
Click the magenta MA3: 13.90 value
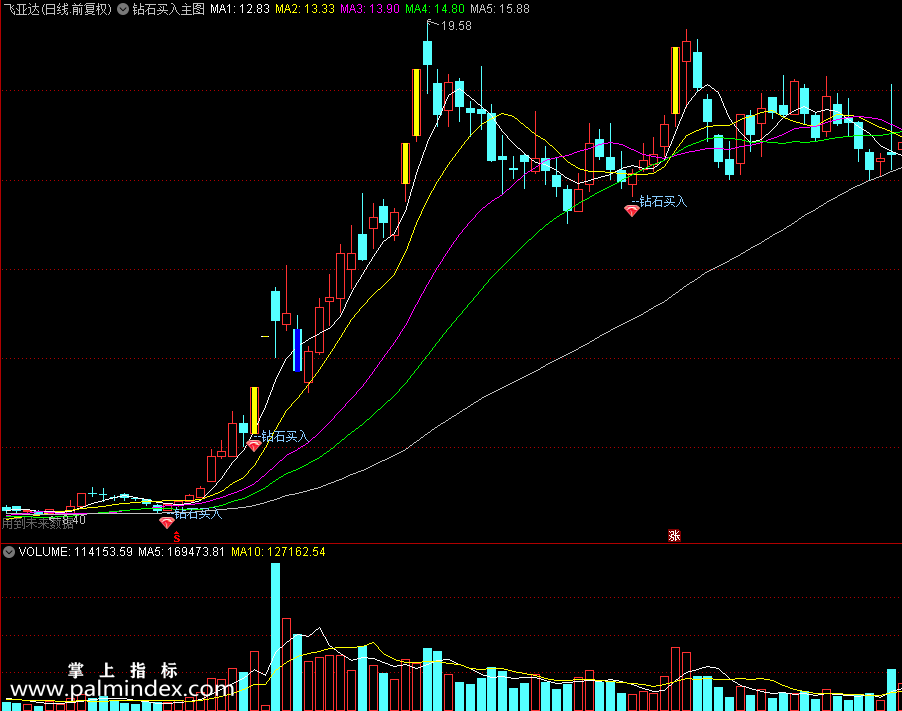[x=369, y=9]
